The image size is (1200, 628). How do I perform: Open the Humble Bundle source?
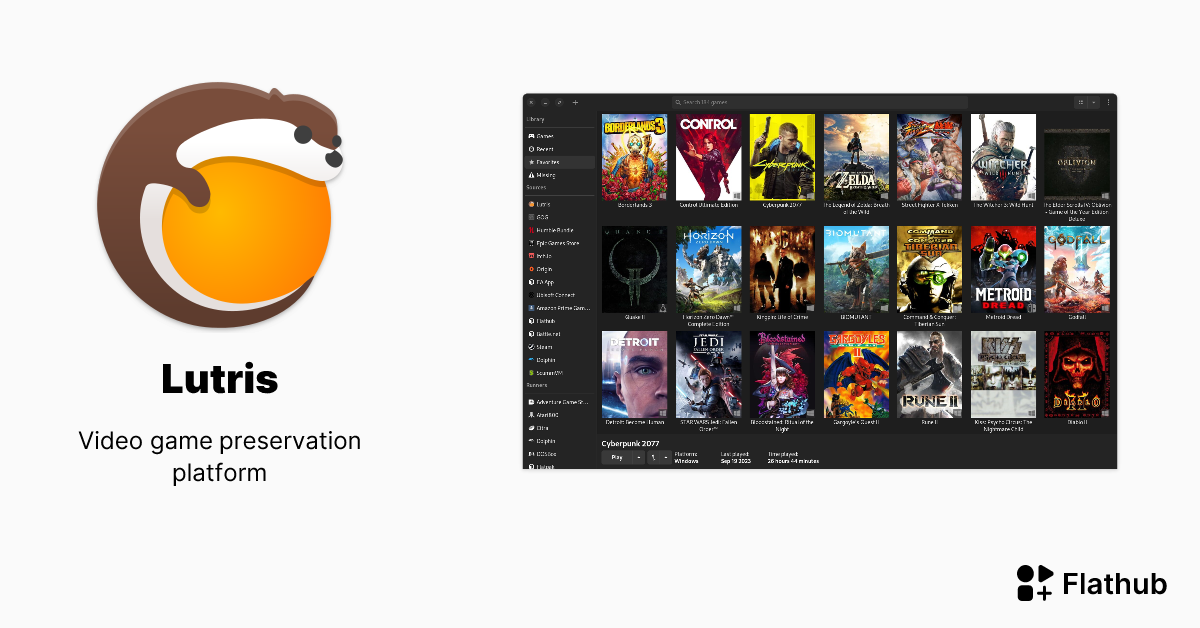coord(560,230)
